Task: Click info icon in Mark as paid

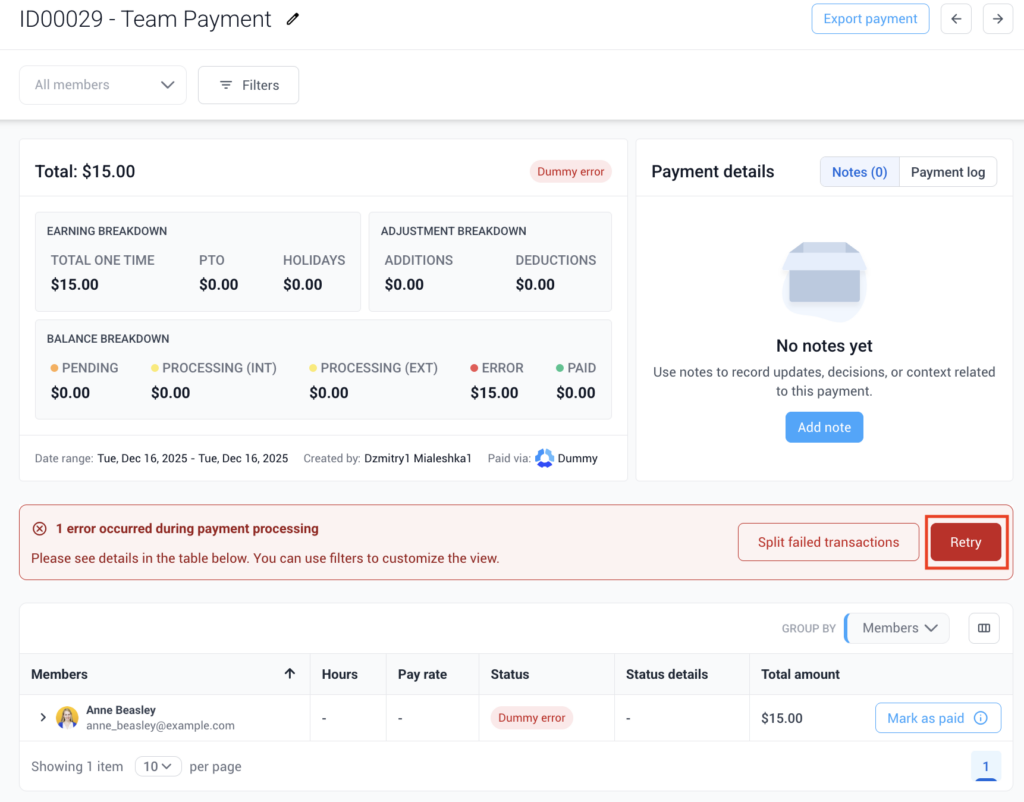Action: tap(981, 718)
